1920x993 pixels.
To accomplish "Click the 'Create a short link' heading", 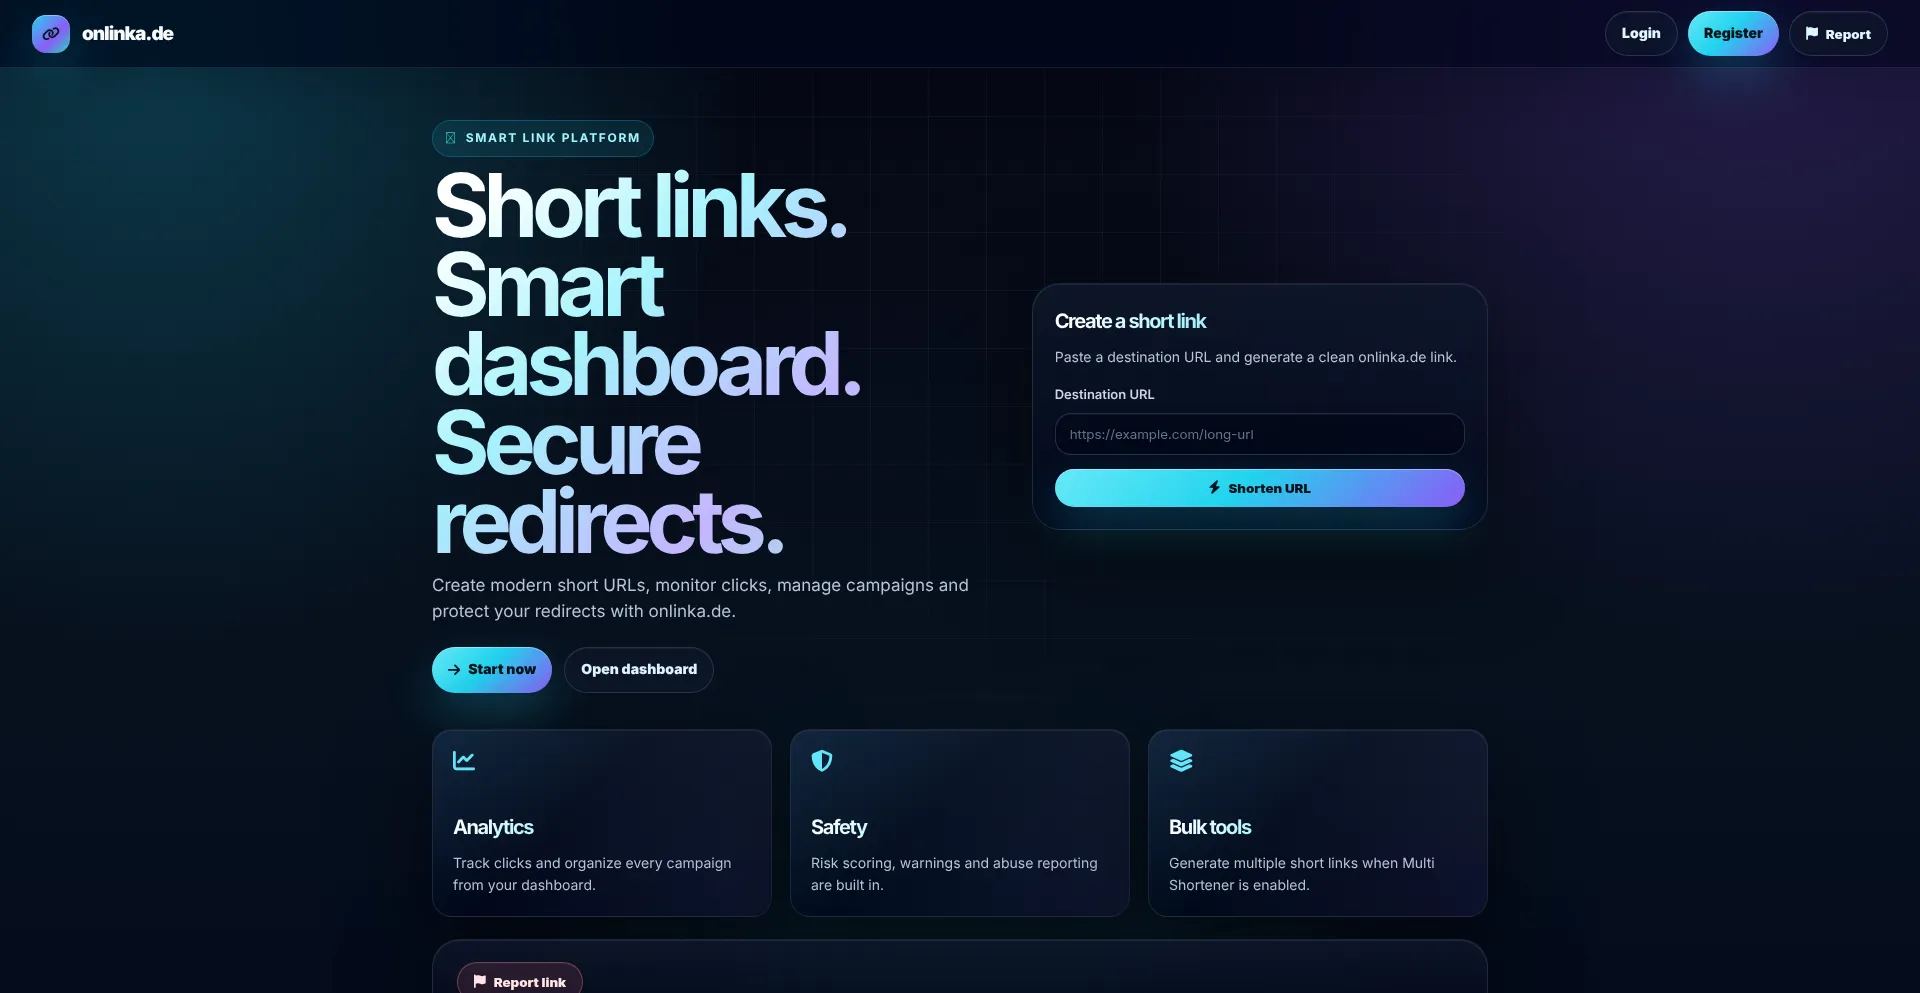I will 1130,321.
